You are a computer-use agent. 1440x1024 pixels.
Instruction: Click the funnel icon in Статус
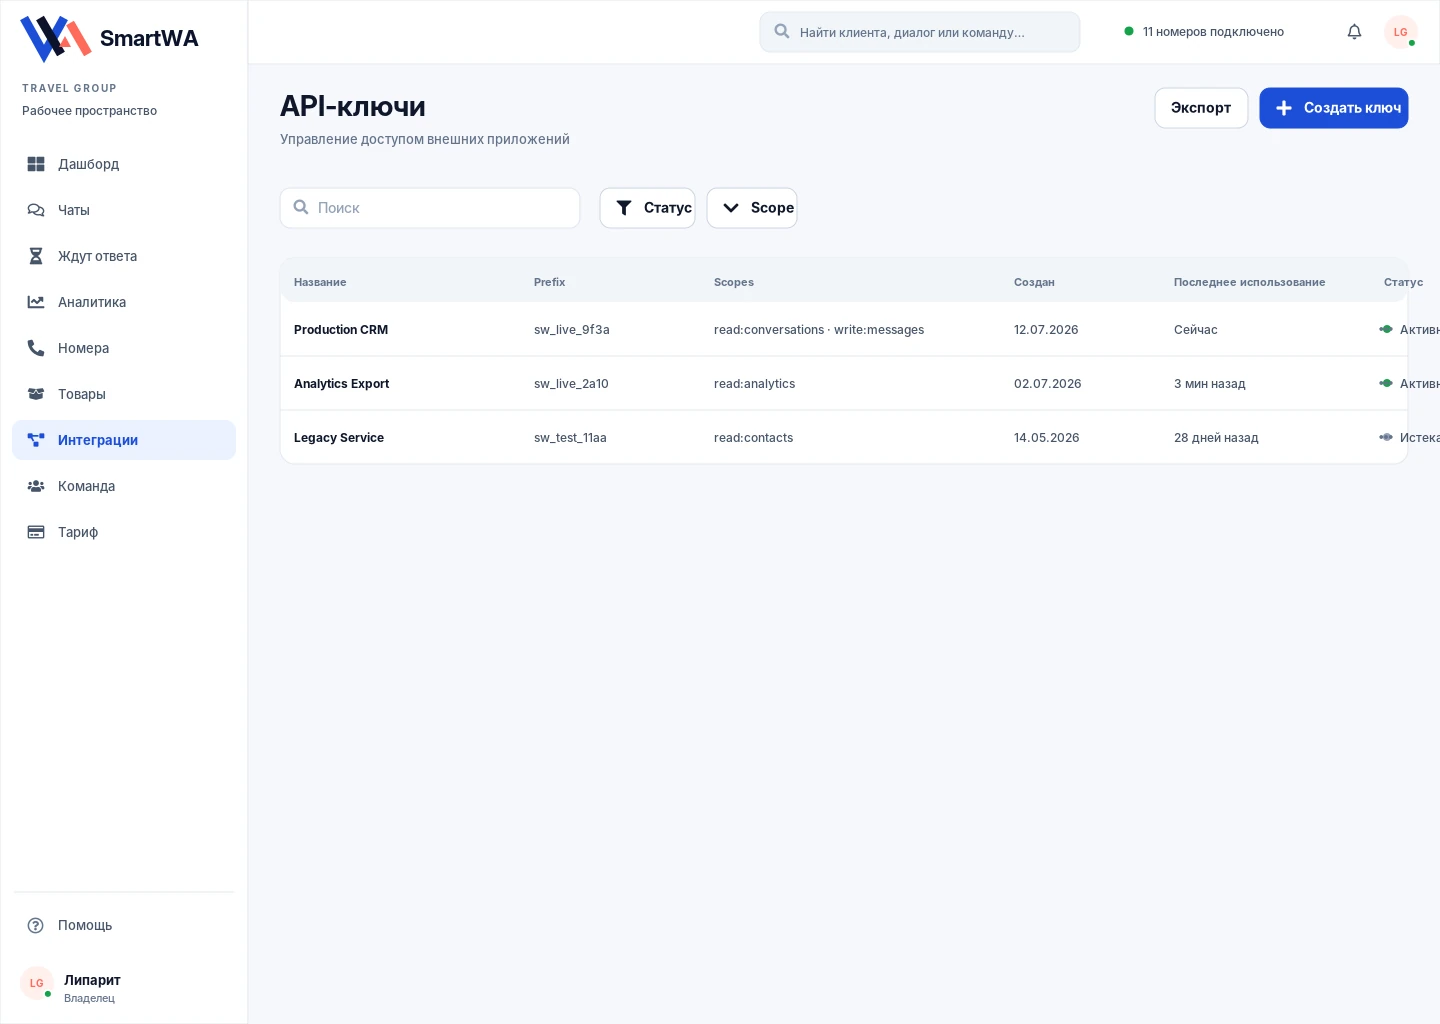click(x=624, y=208)
